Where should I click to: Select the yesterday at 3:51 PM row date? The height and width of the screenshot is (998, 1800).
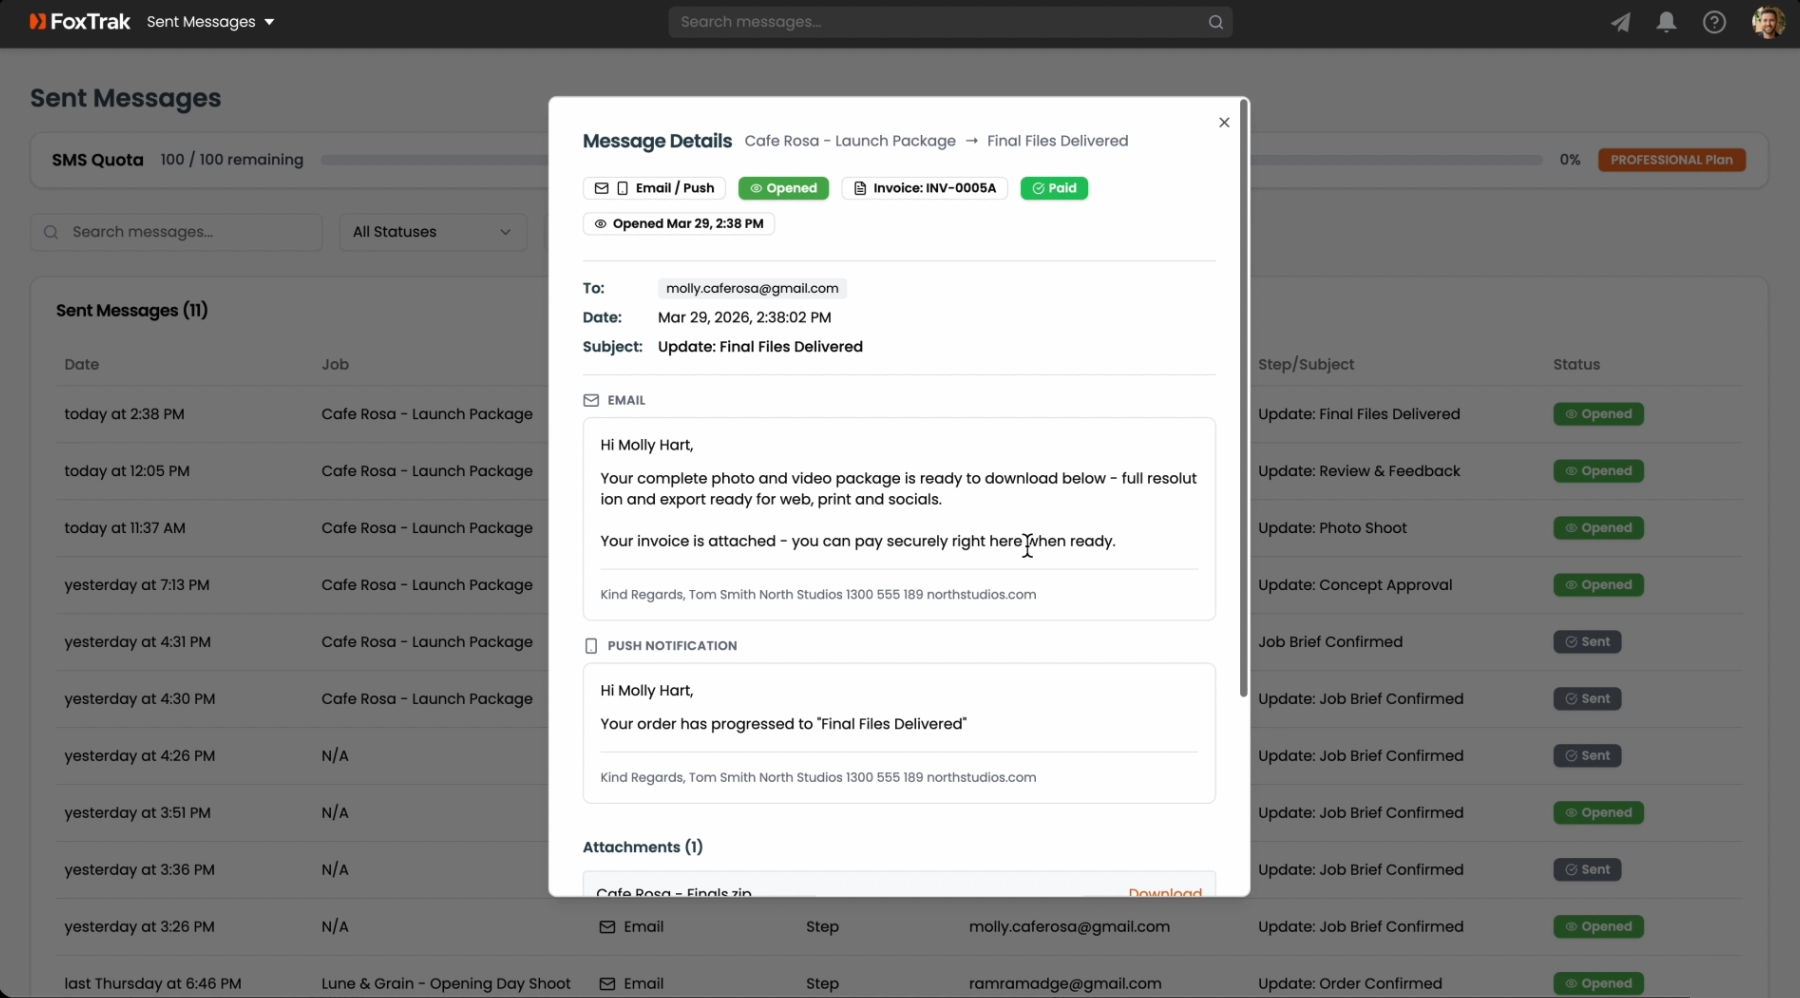[137, 813]
